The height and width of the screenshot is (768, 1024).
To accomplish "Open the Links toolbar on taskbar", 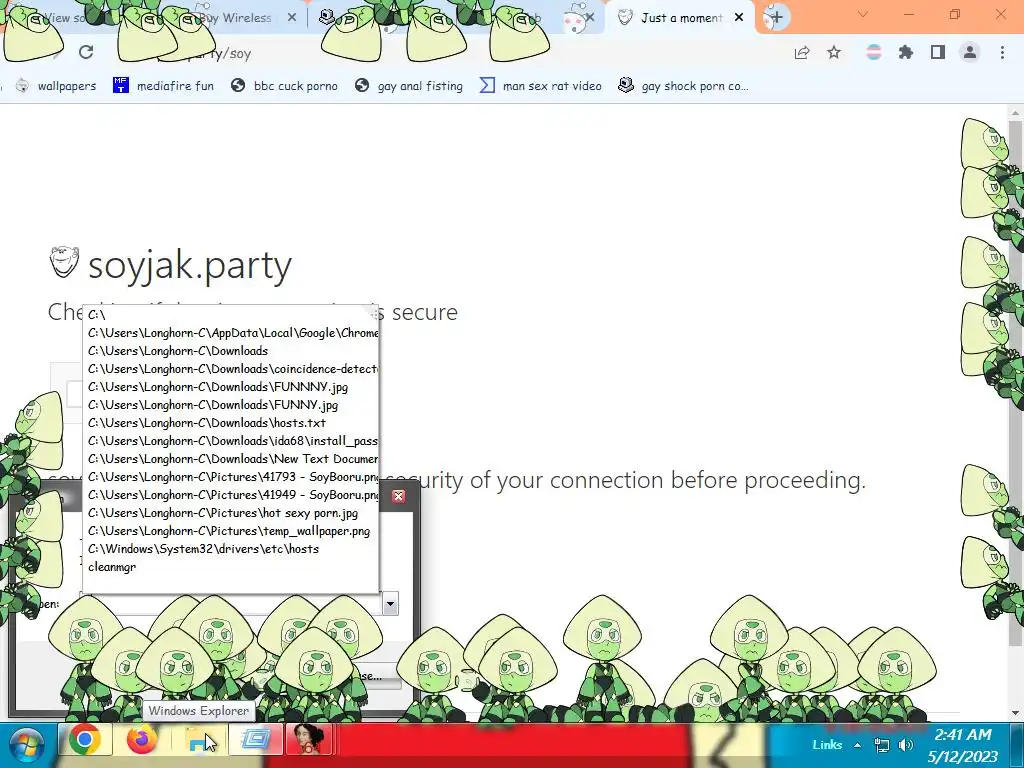I will coord(827,744).
